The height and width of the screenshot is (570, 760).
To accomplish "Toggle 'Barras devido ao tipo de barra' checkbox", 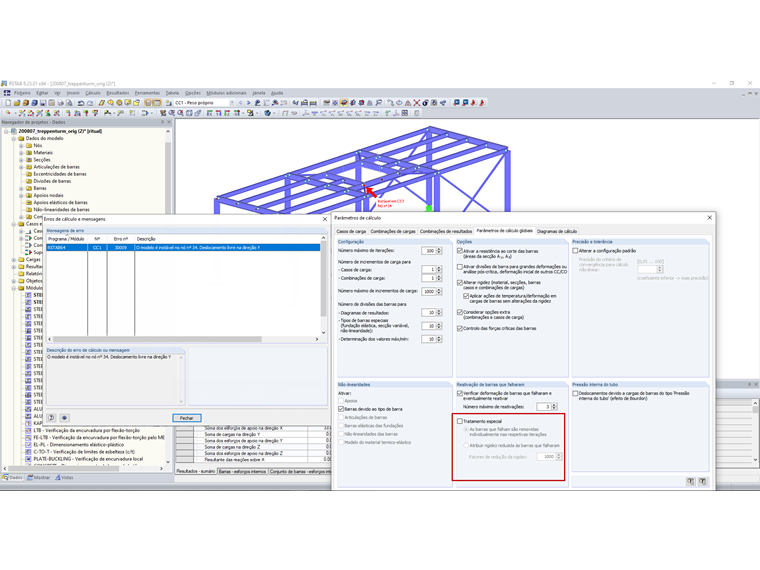I will click(341, 409).
